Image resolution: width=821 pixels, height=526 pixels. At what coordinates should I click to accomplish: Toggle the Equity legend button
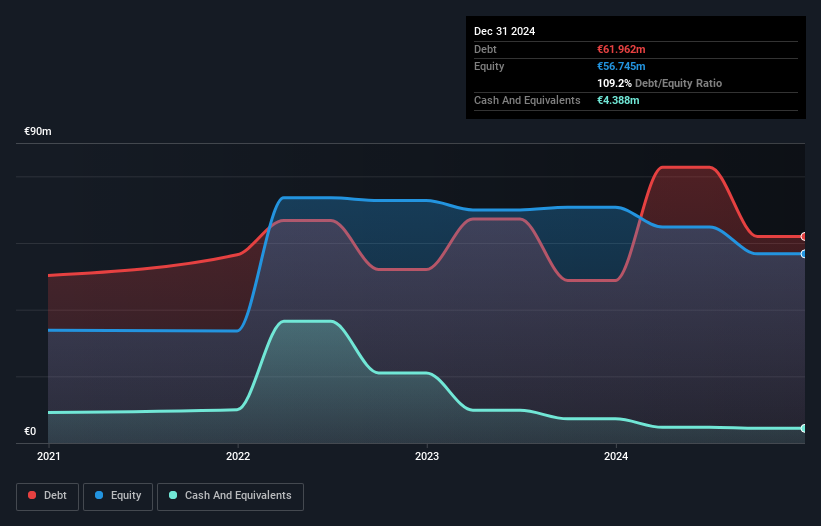tap(118, 496)
